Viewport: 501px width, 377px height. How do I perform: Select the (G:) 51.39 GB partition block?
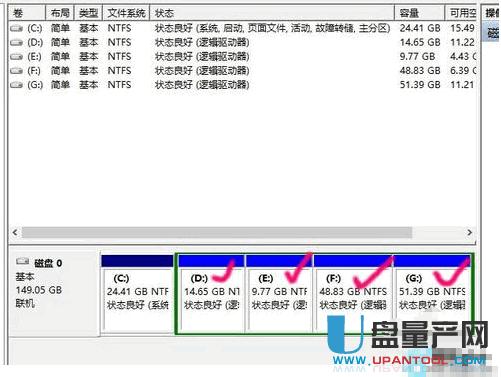pos(432,293)
